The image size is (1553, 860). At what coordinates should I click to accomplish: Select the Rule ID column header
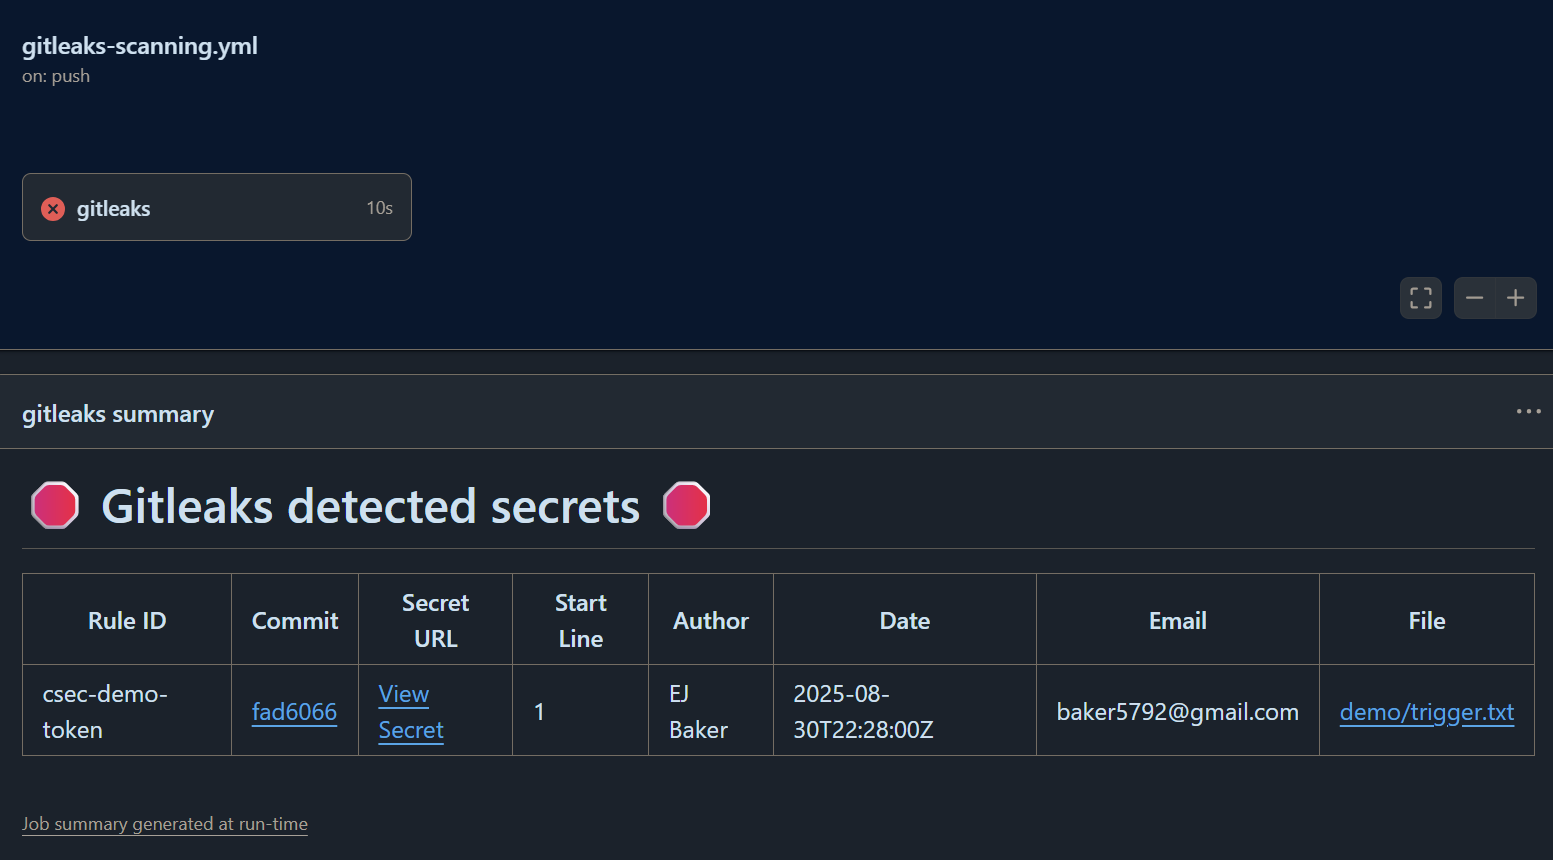126,620
